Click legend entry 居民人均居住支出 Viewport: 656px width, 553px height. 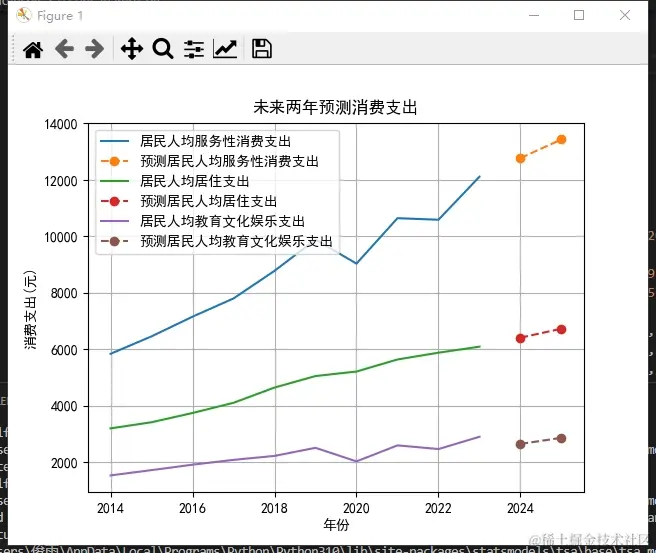195,181
